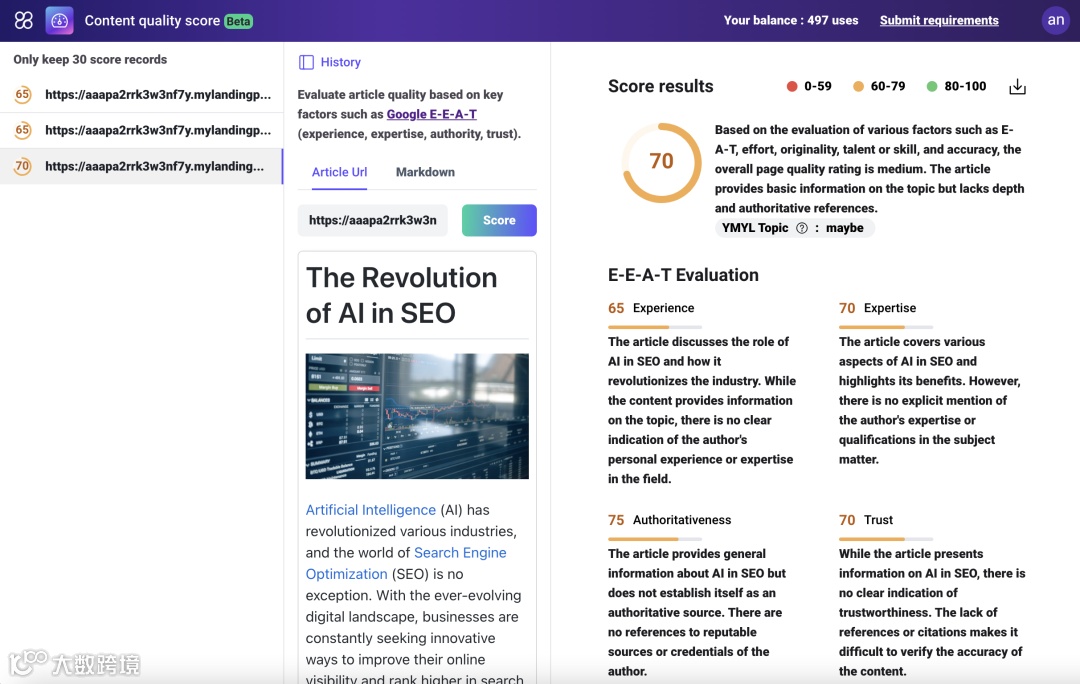Switch to the Markdown tab
Screen dimensions: 1080x684
point(425,172)
